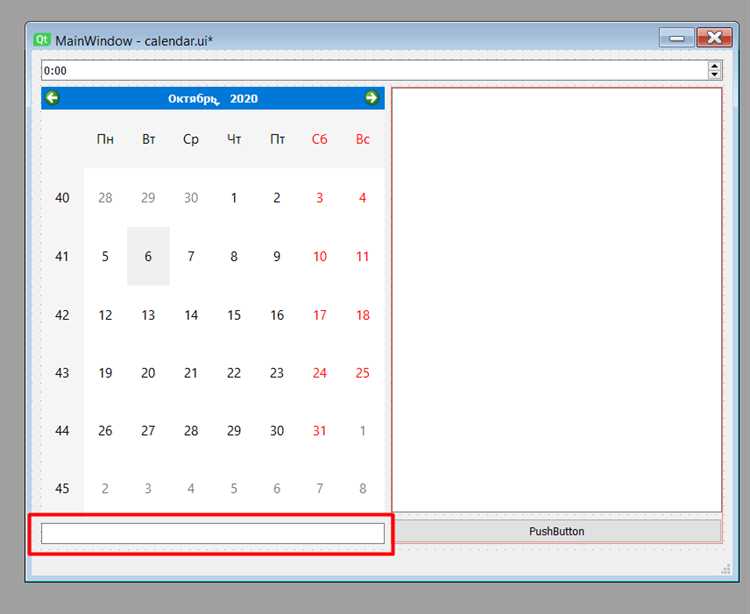This screenshot has height=614, width=750.
Task: Click the Qt logo in title bar
Action: click(x=42, y=40)
